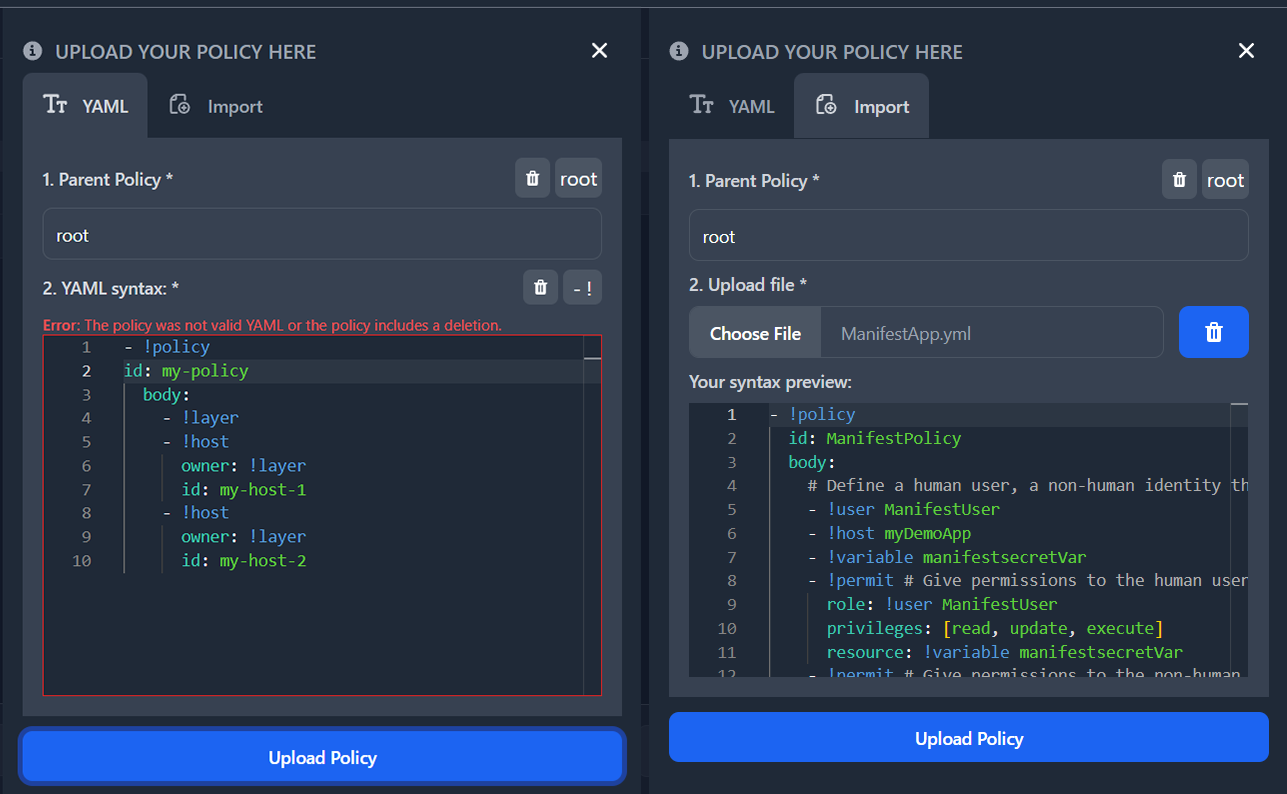The width and height of the screenshot is (1287, 794).
Task: Click '- !layer' line in left editor
Action: (200, 418)
